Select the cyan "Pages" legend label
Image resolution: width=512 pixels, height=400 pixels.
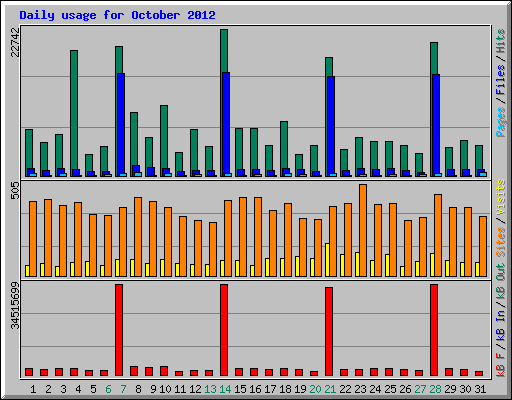[x=501, y=122]
